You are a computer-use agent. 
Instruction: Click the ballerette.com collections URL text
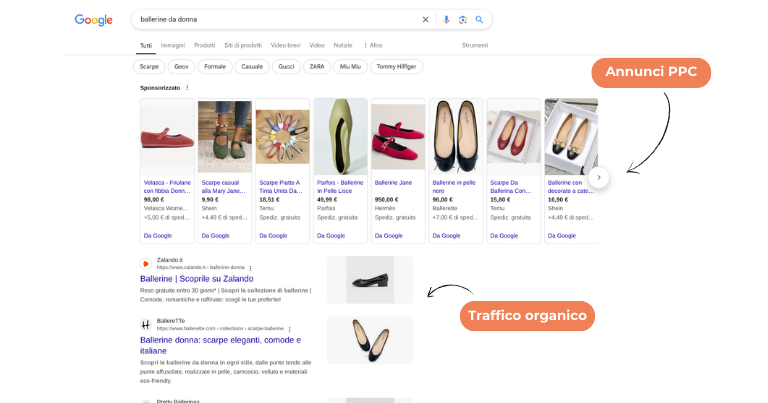coord(220,328)
